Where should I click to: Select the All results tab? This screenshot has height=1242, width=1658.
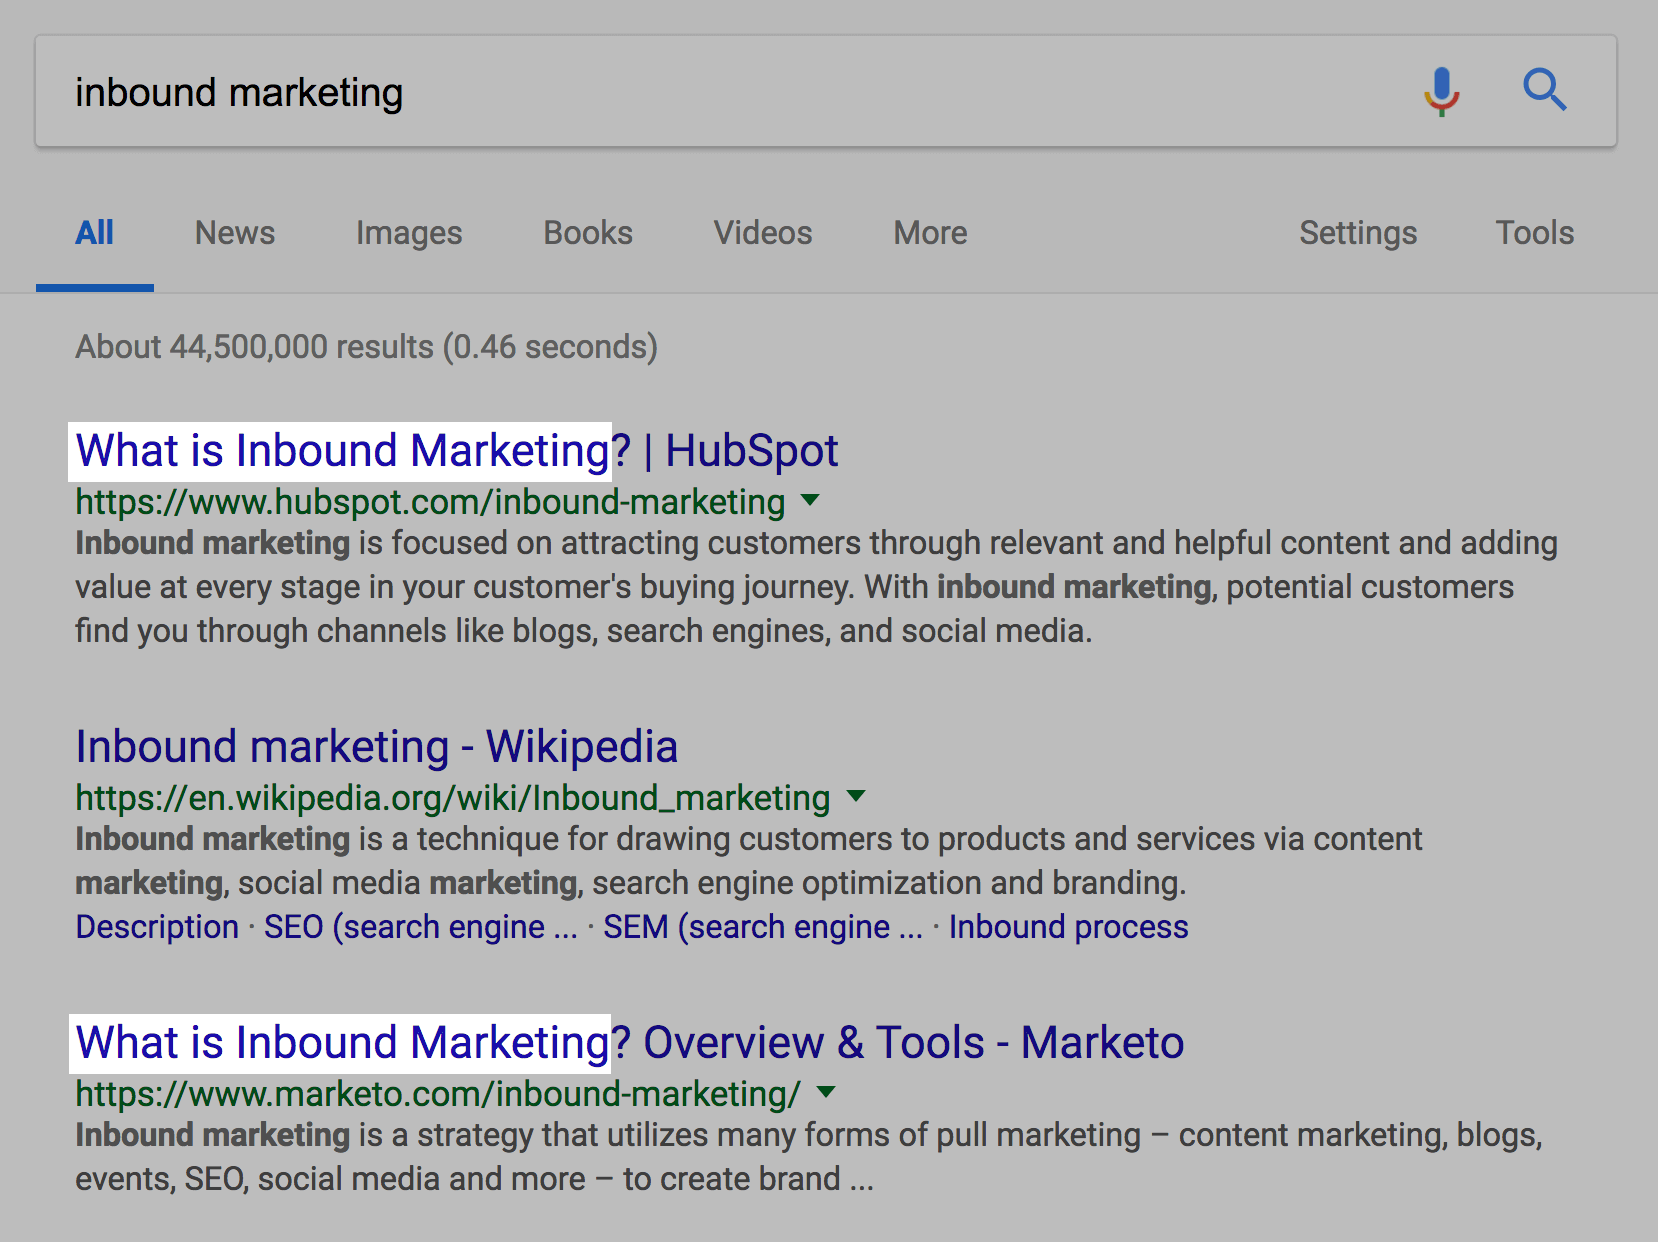(95, 233)
